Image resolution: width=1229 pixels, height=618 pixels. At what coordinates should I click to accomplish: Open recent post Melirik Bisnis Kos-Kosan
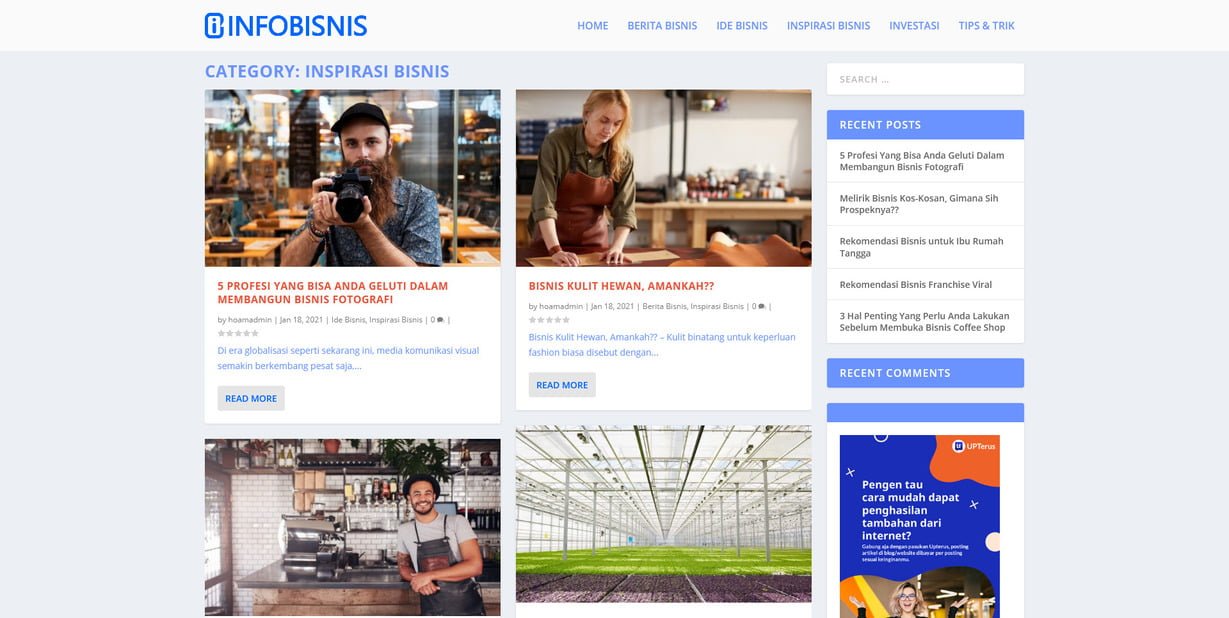click(919, 204)
